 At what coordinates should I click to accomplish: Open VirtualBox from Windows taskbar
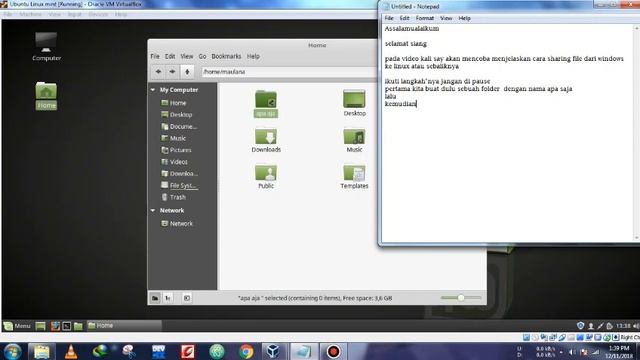pyautogui.click(x=273, y=351)
